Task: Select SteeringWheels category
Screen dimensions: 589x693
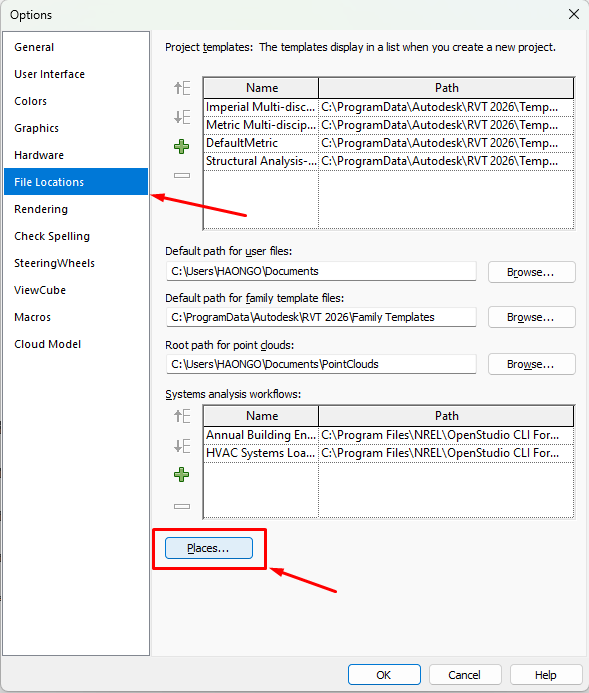Action: [x=76, y=263]
